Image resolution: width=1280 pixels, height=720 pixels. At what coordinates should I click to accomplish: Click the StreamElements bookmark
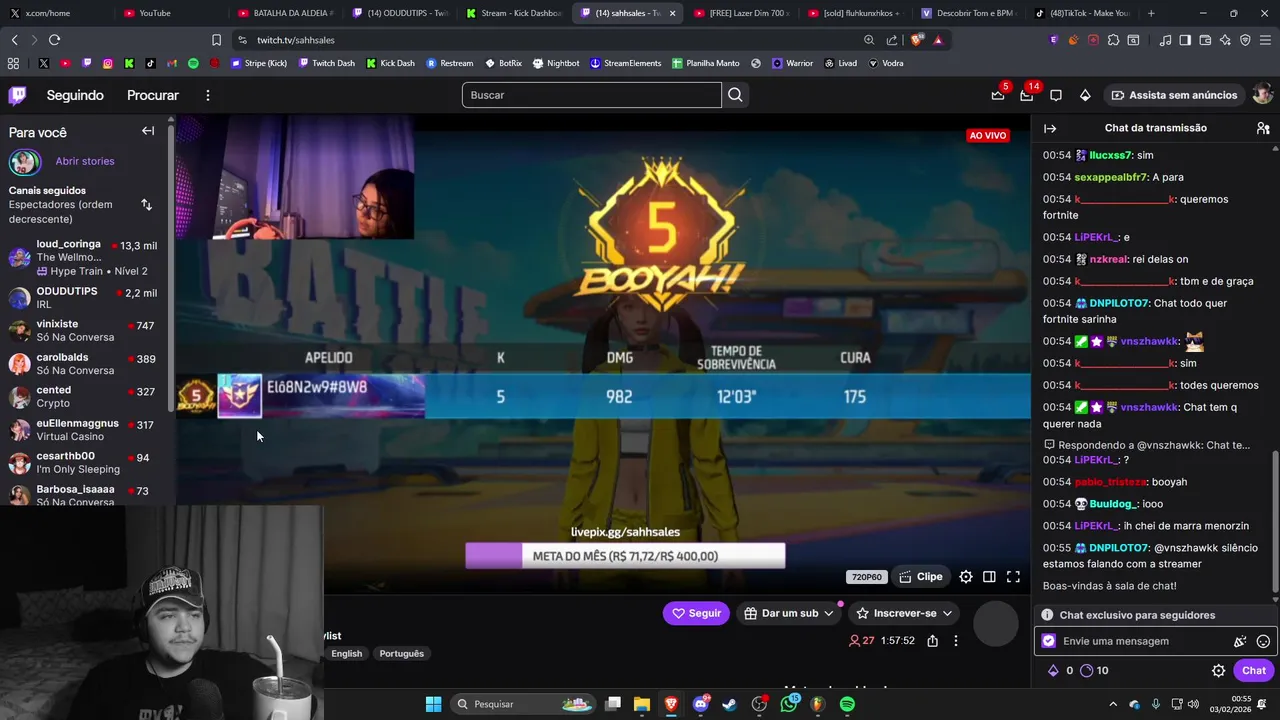coord(625,63)
